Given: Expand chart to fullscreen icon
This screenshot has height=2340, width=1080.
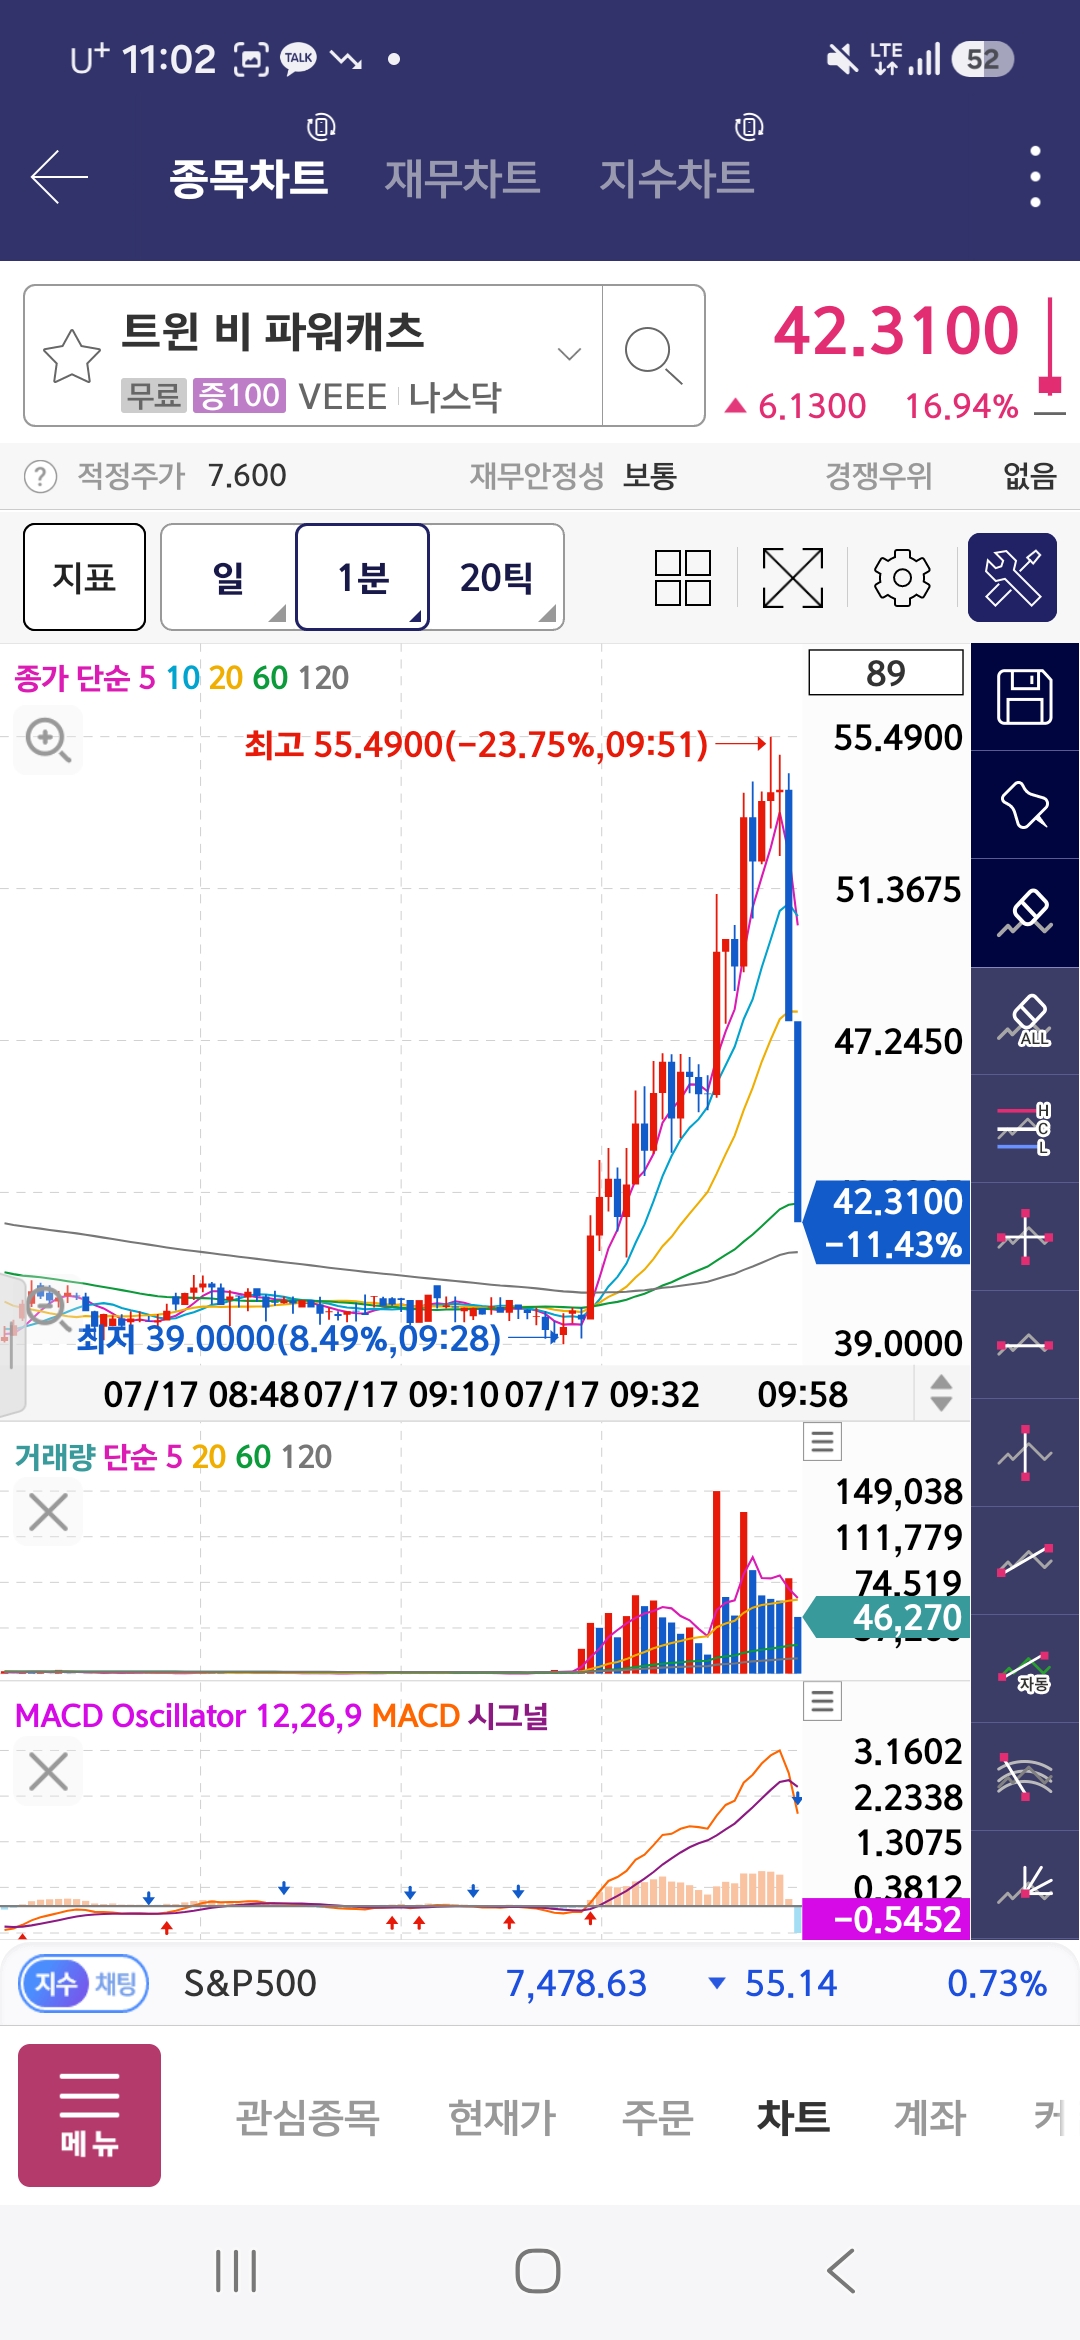Looking at the screenshot, I should [793, 578].
